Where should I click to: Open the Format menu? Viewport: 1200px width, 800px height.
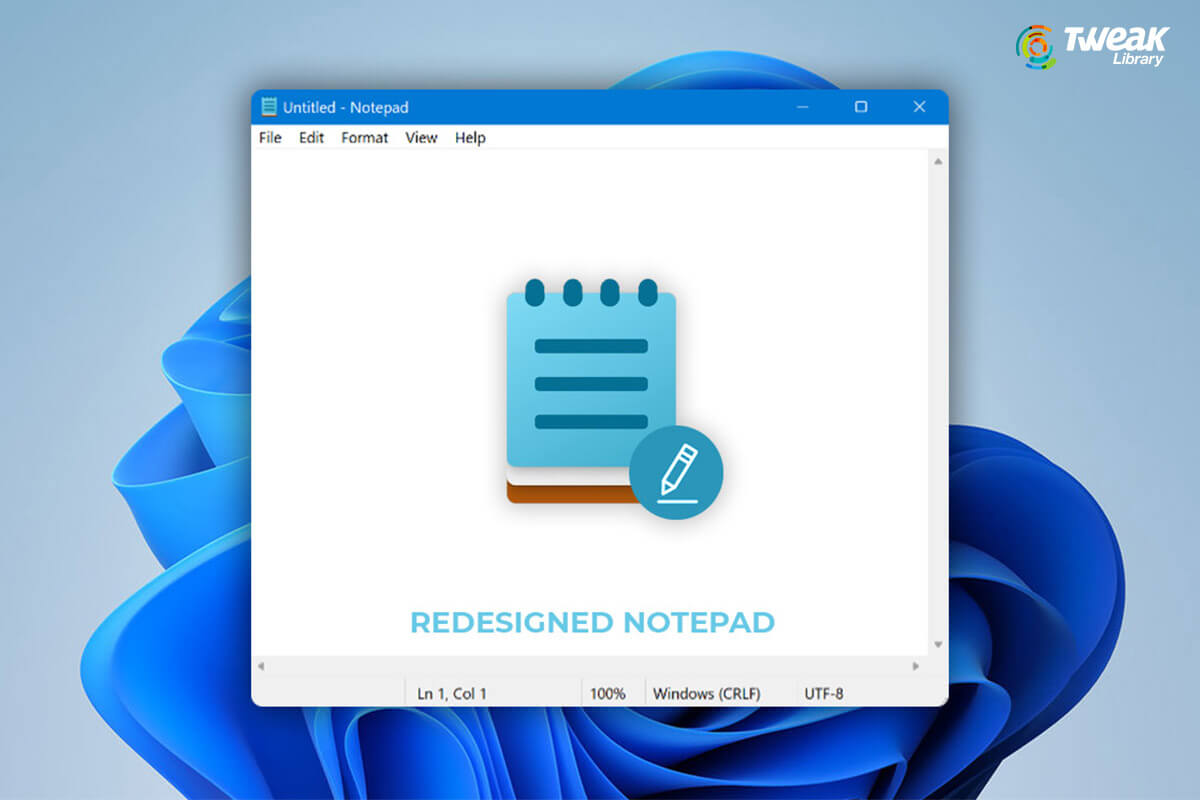tap(364, 138)
